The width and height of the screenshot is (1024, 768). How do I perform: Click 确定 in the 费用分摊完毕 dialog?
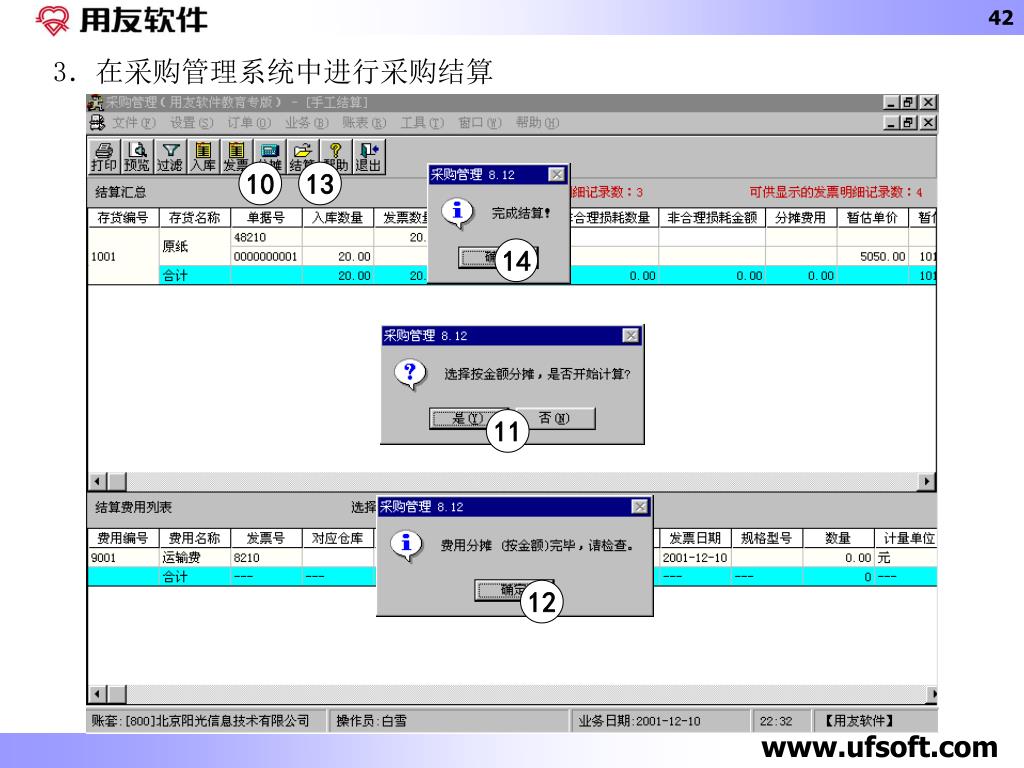click(x=514, y=590)
